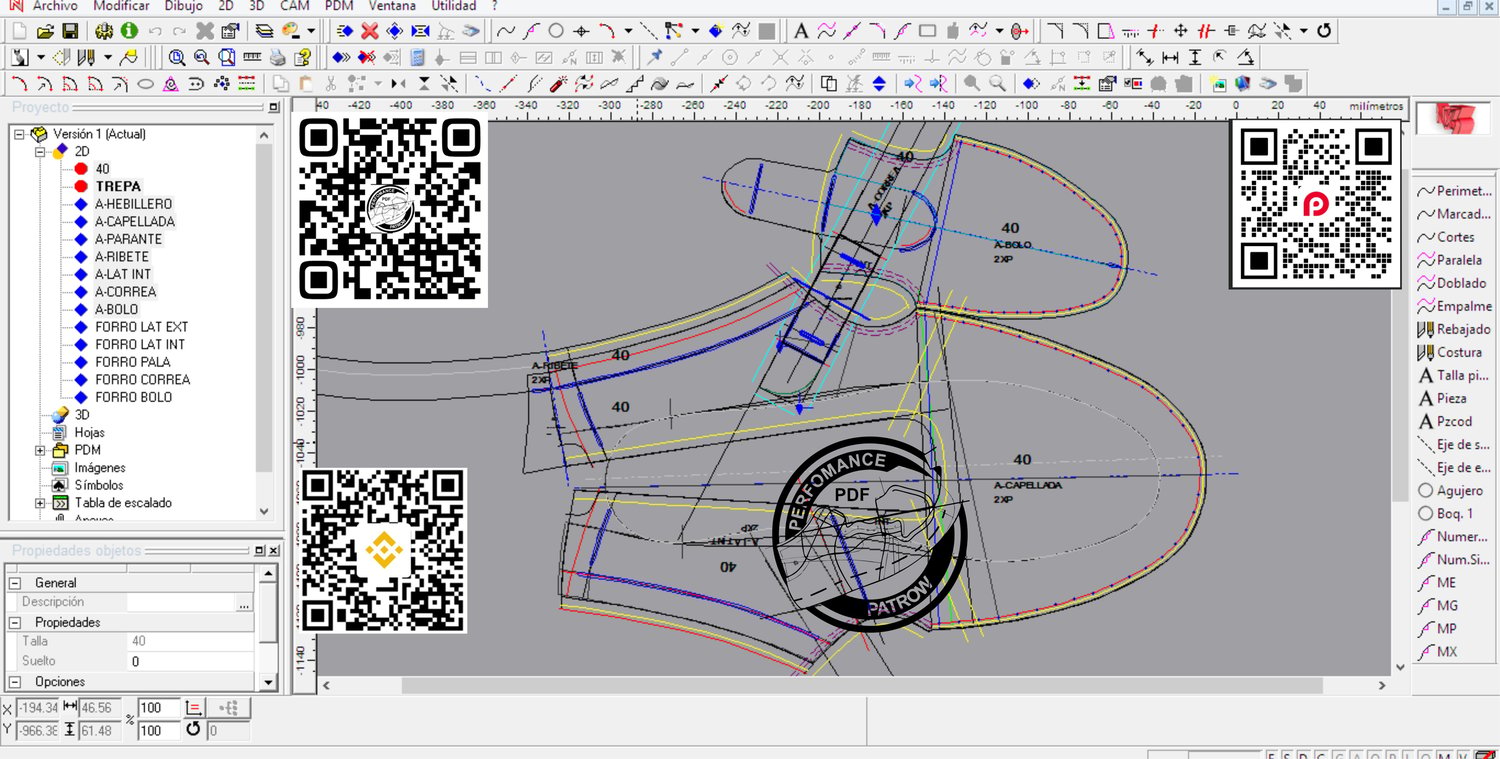Collapse the 2D tree node
Screen dimensions: 1500x759
click(41, 151)
